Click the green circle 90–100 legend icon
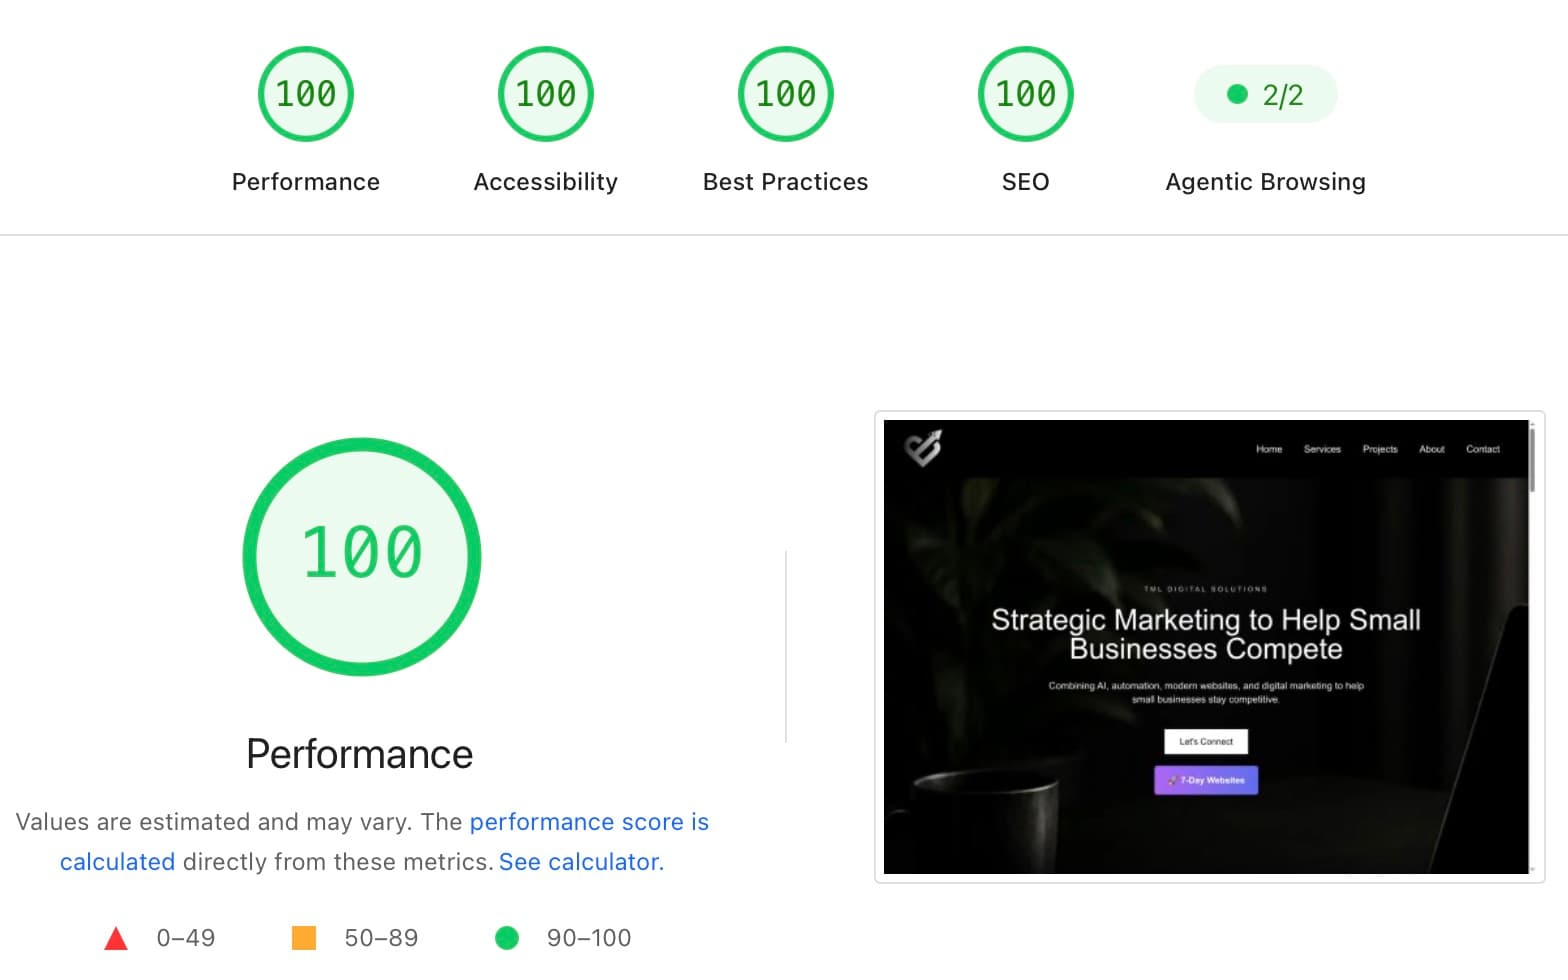The image size is (1568, 980). [x=507, y=938]
